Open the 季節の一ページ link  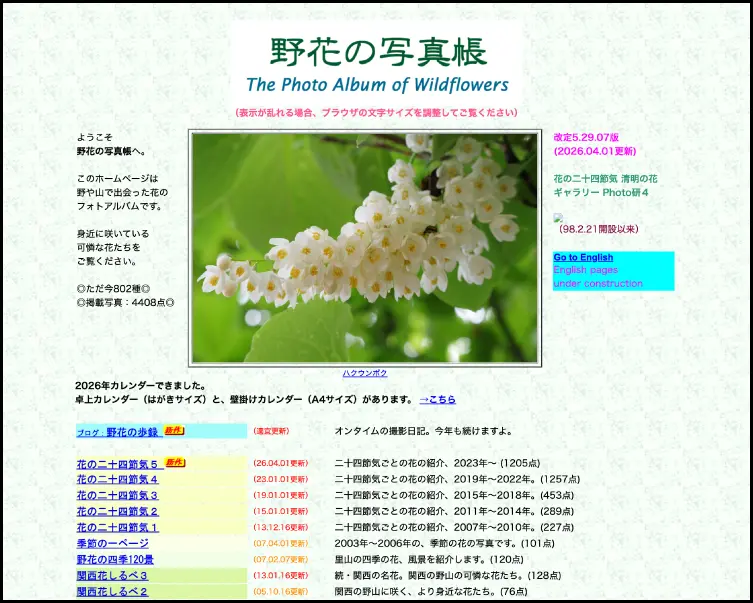(113, 543)
